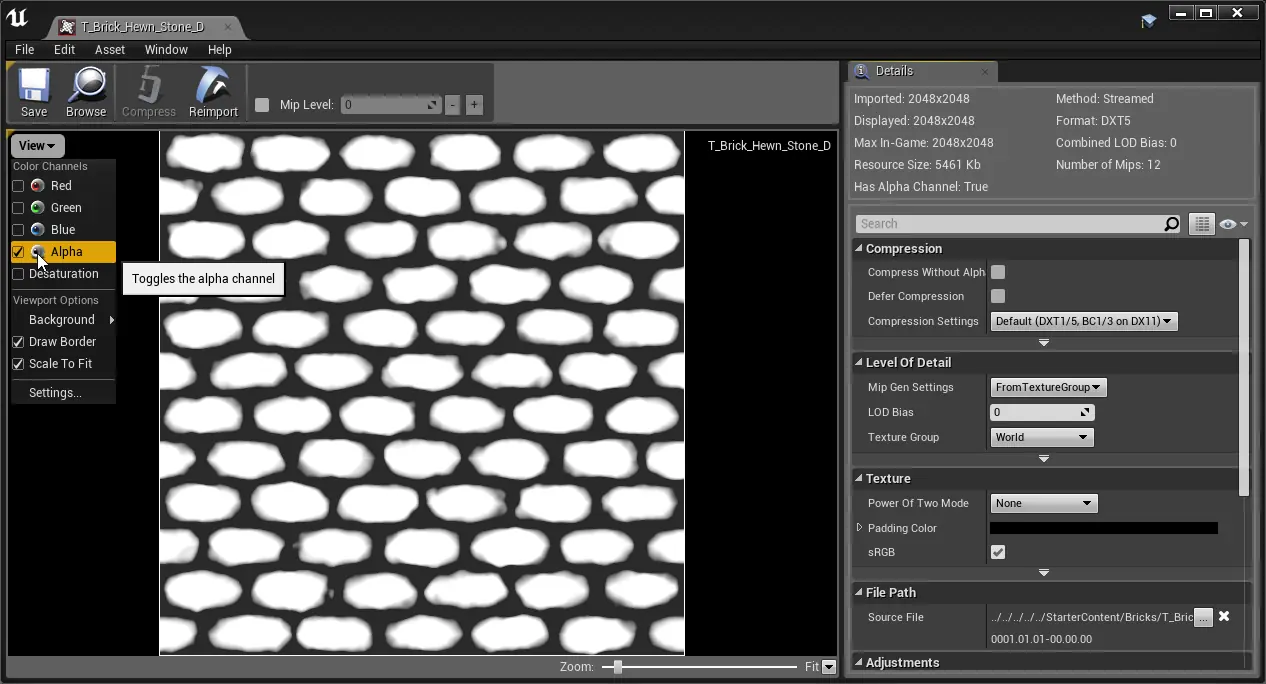Screen dimensions: 1266x684
Task: Close the Details panel tab
Action: click(x=985, y=72)
